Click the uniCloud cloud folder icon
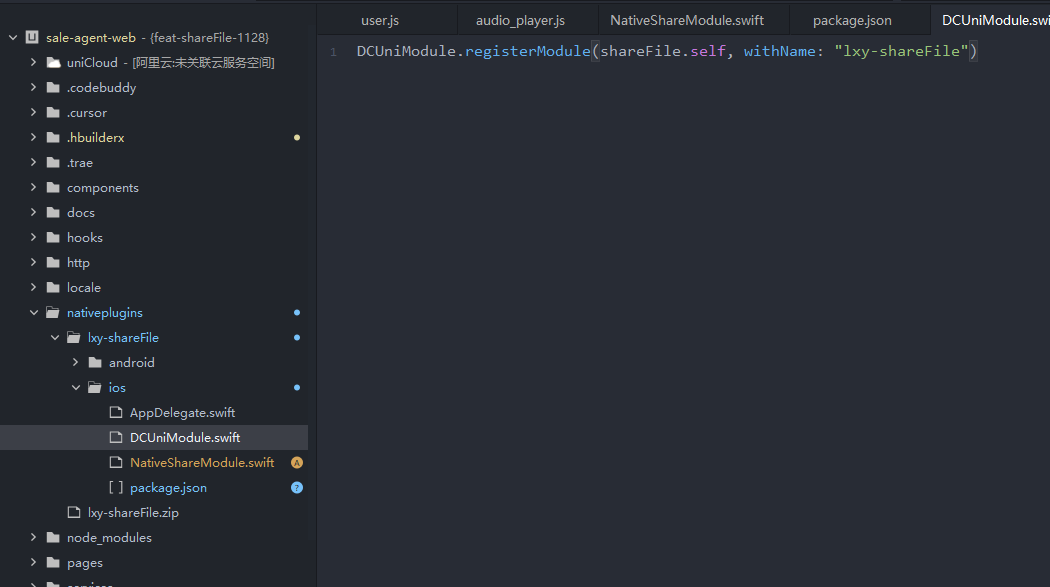This screenshot has height=587, width=1050. pos(53,63)
